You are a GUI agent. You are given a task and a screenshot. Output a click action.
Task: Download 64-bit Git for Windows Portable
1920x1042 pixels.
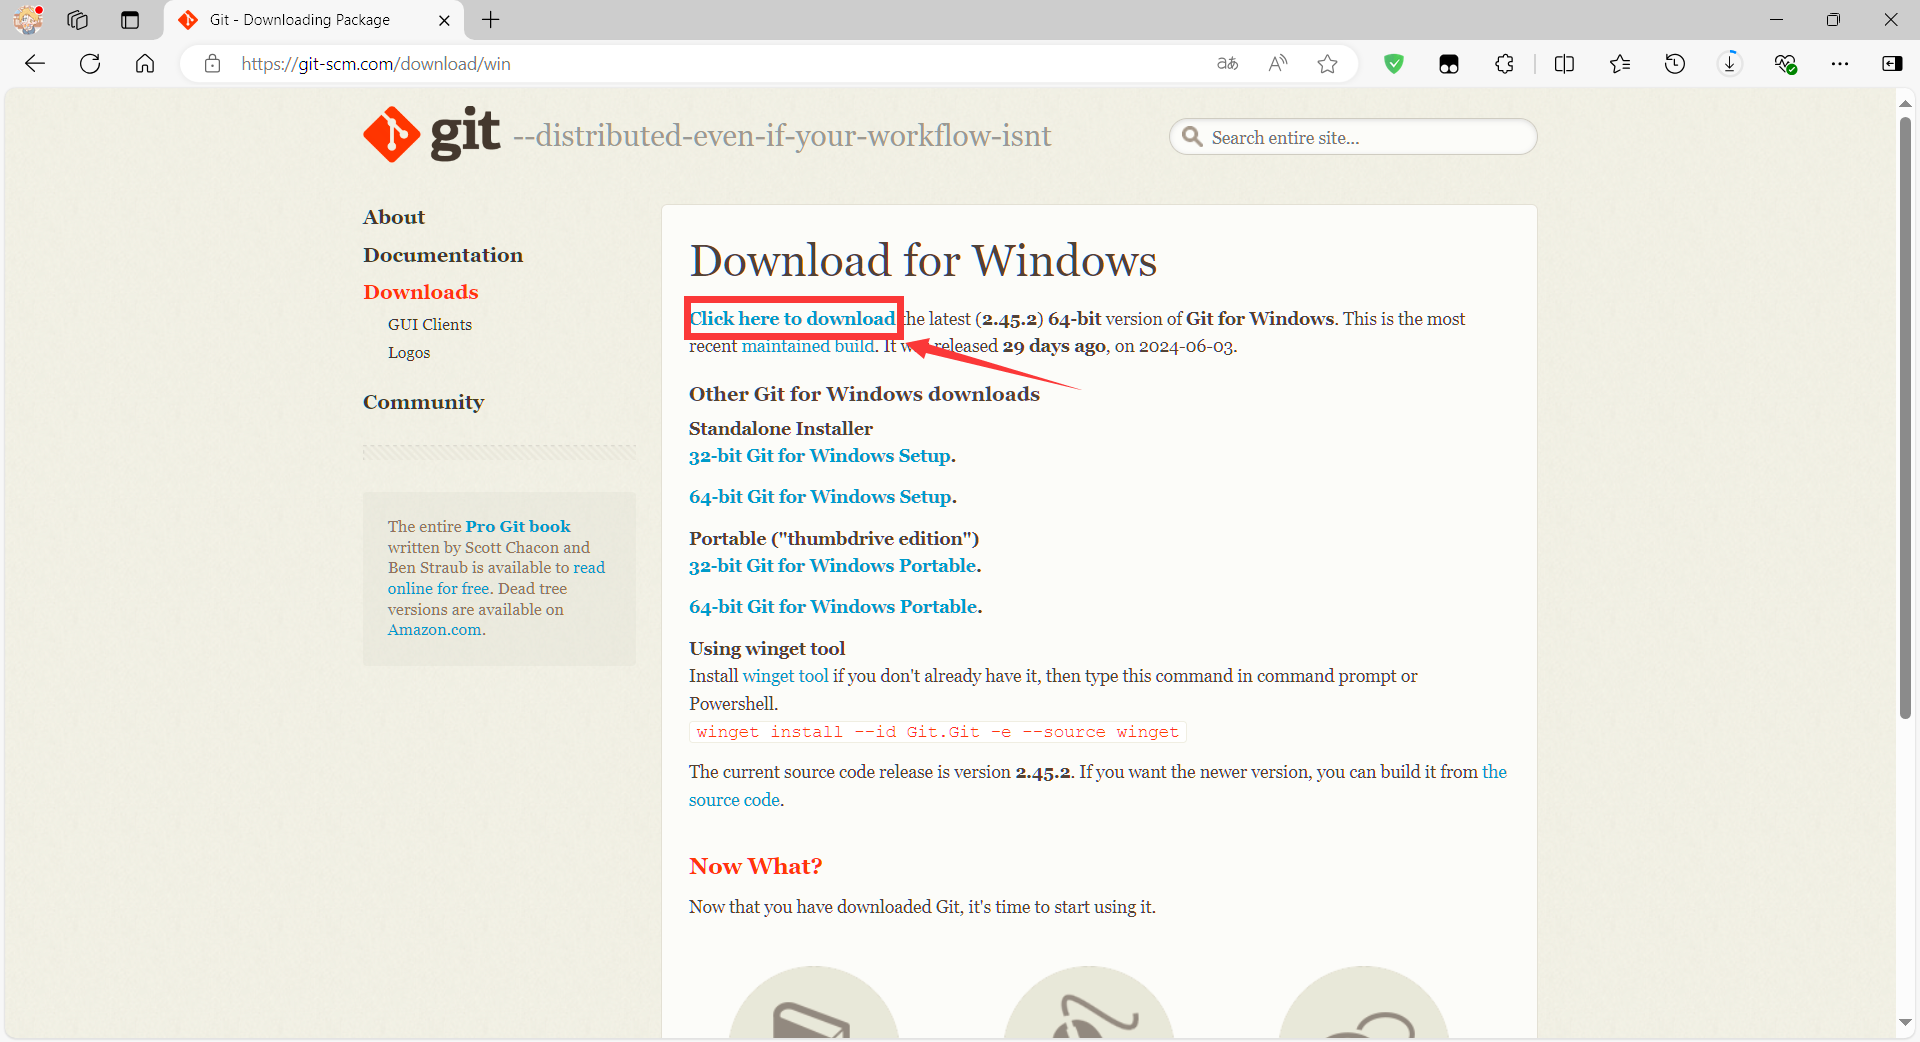834,607
